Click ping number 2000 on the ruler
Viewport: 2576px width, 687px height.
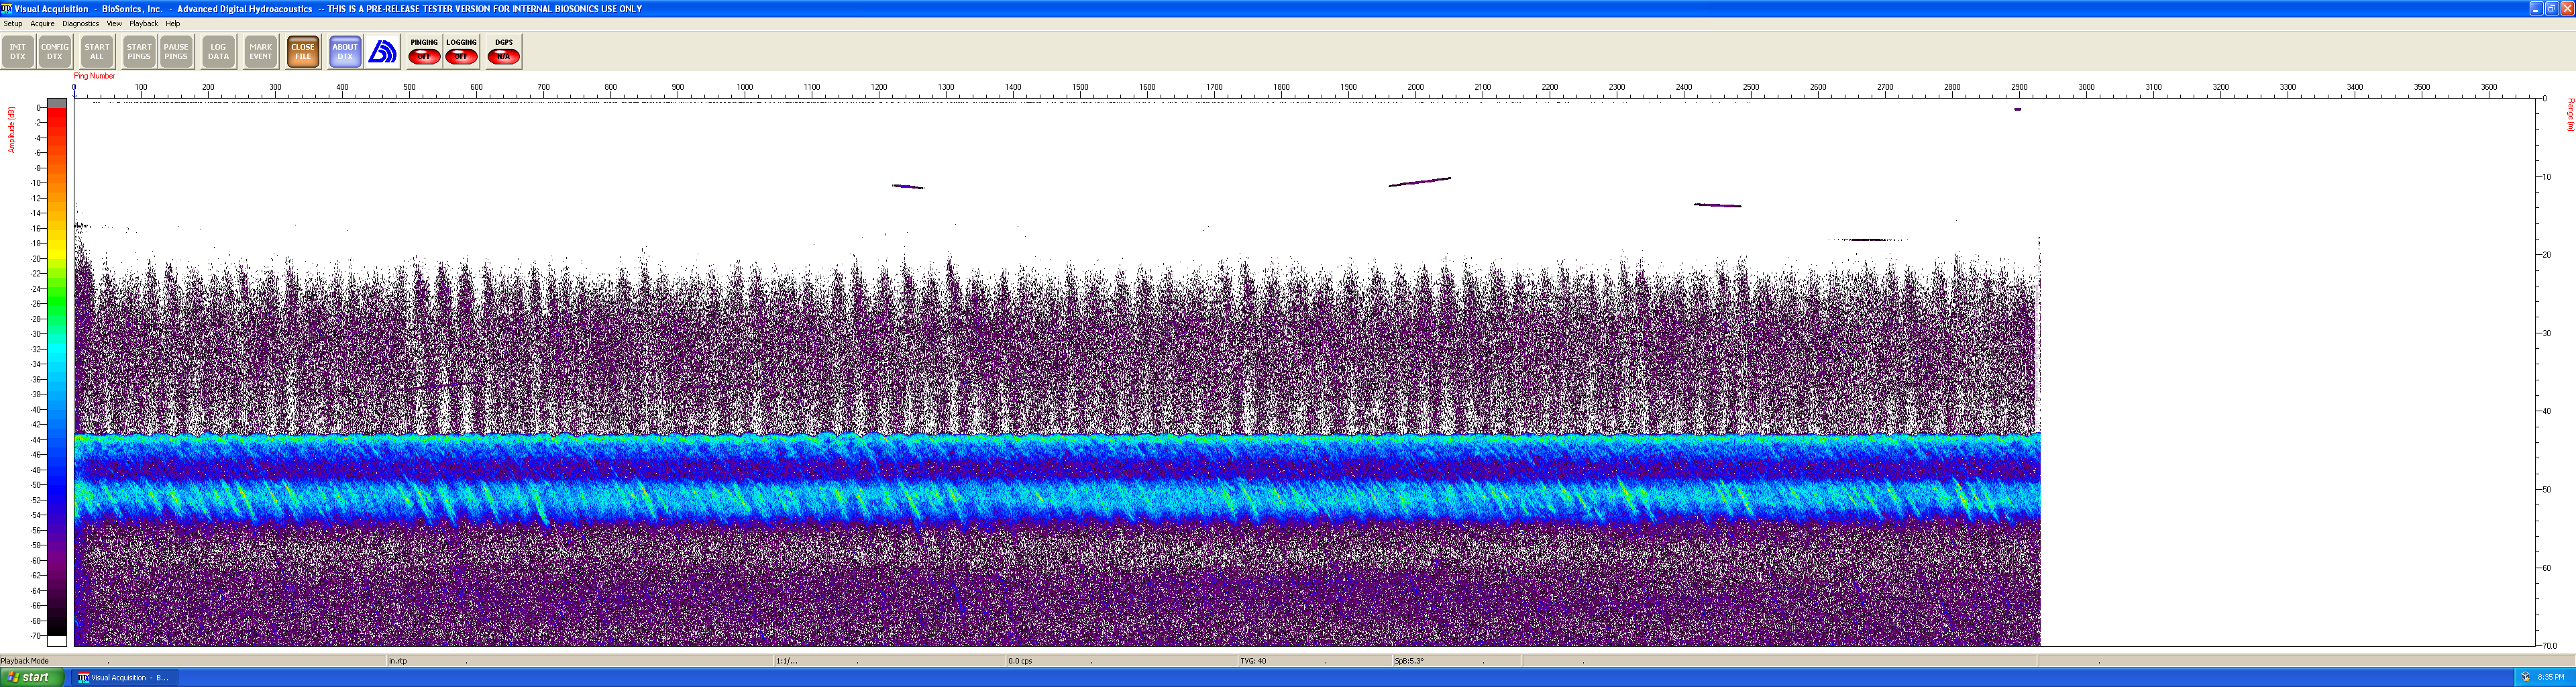pos(1415,88)
